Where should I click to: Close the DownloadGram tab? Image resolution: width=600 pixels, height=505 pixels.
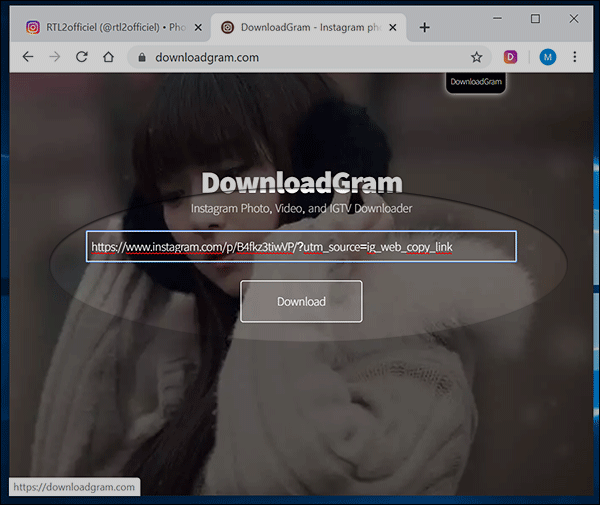click(x=393, y=27)
